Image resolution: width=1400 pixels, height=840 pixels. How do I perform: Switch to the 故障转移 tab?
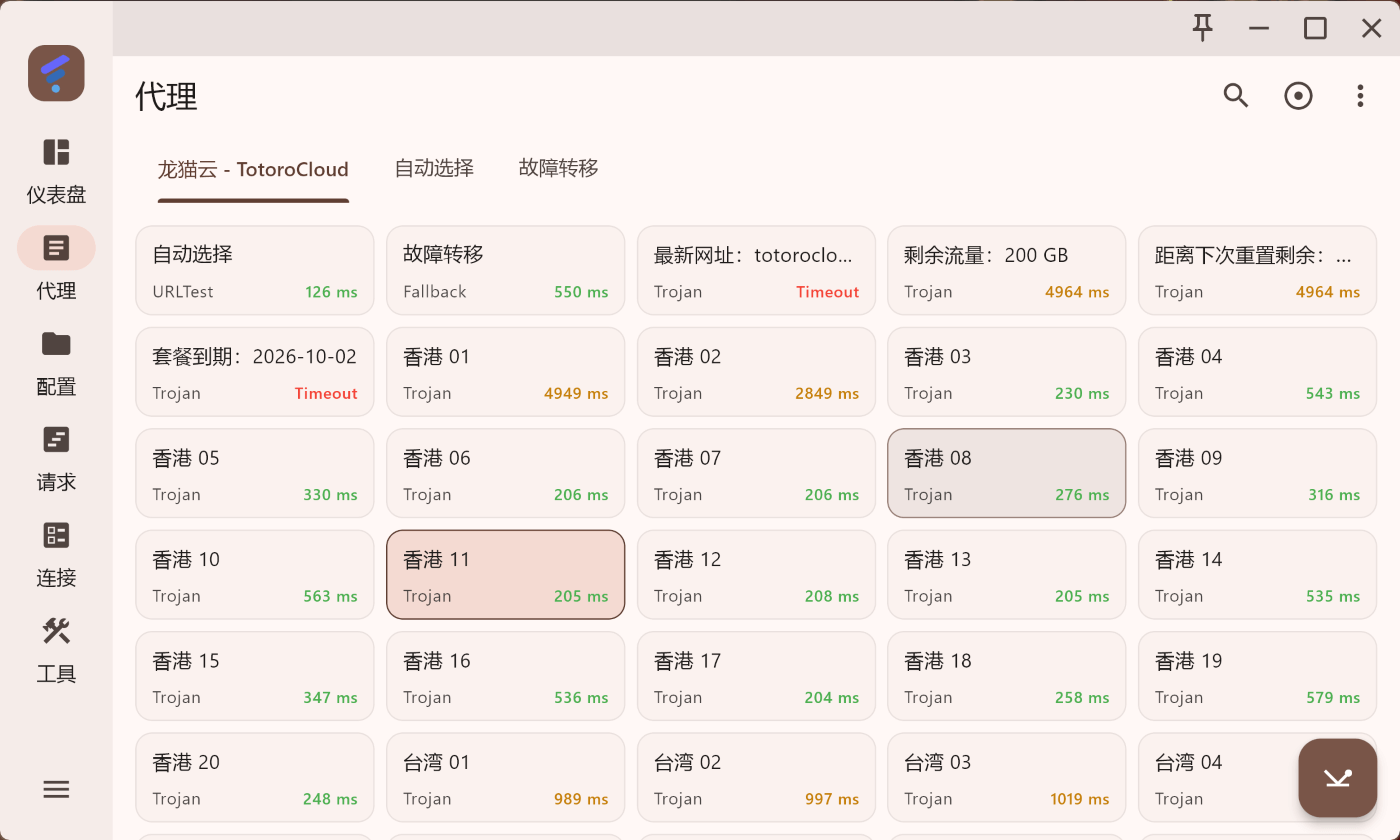(558, 168)
